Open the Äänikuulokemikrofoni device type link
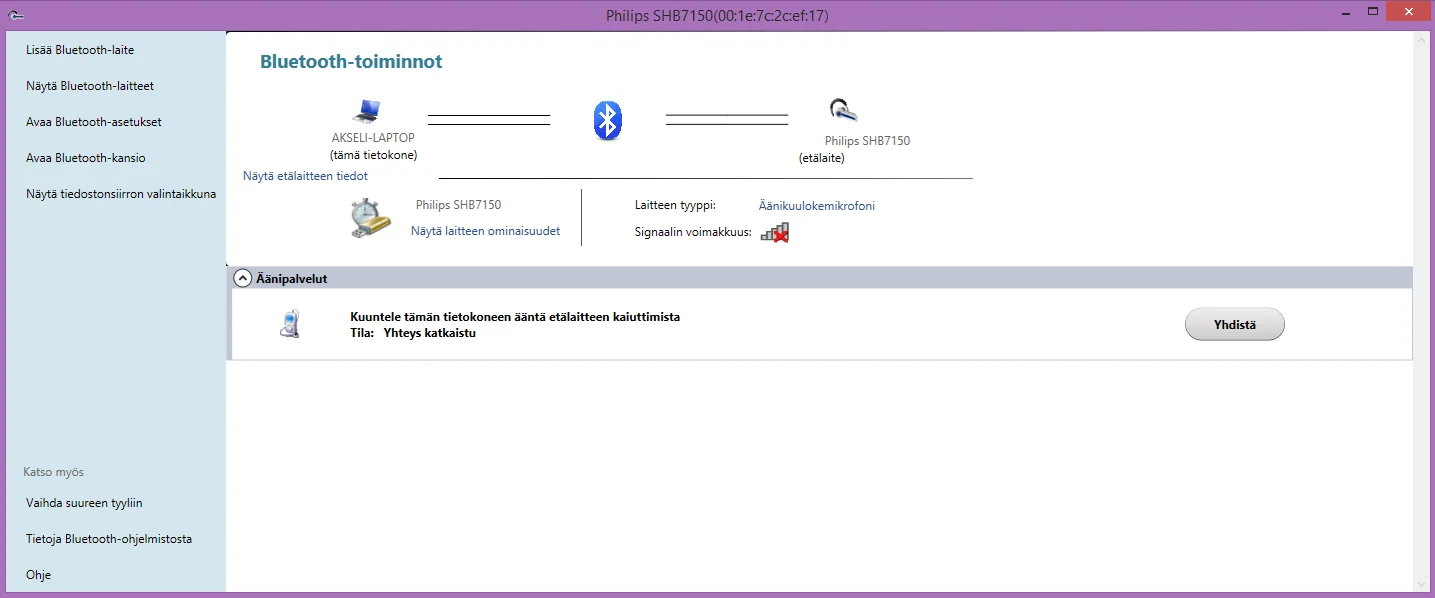Viewport: 1435px width, 598px height. coord(816,206)
